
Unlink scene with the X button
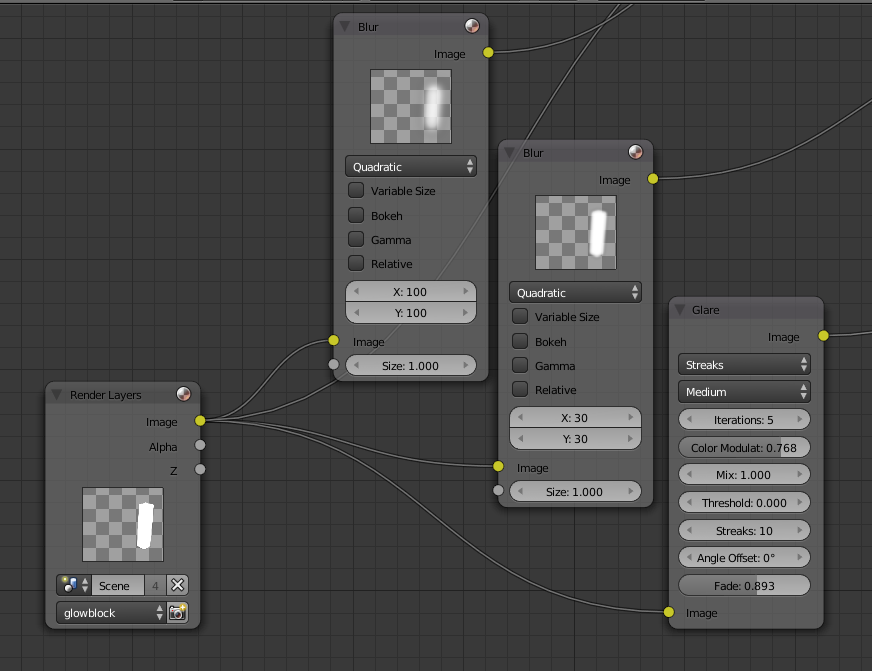tap(177, 585)
